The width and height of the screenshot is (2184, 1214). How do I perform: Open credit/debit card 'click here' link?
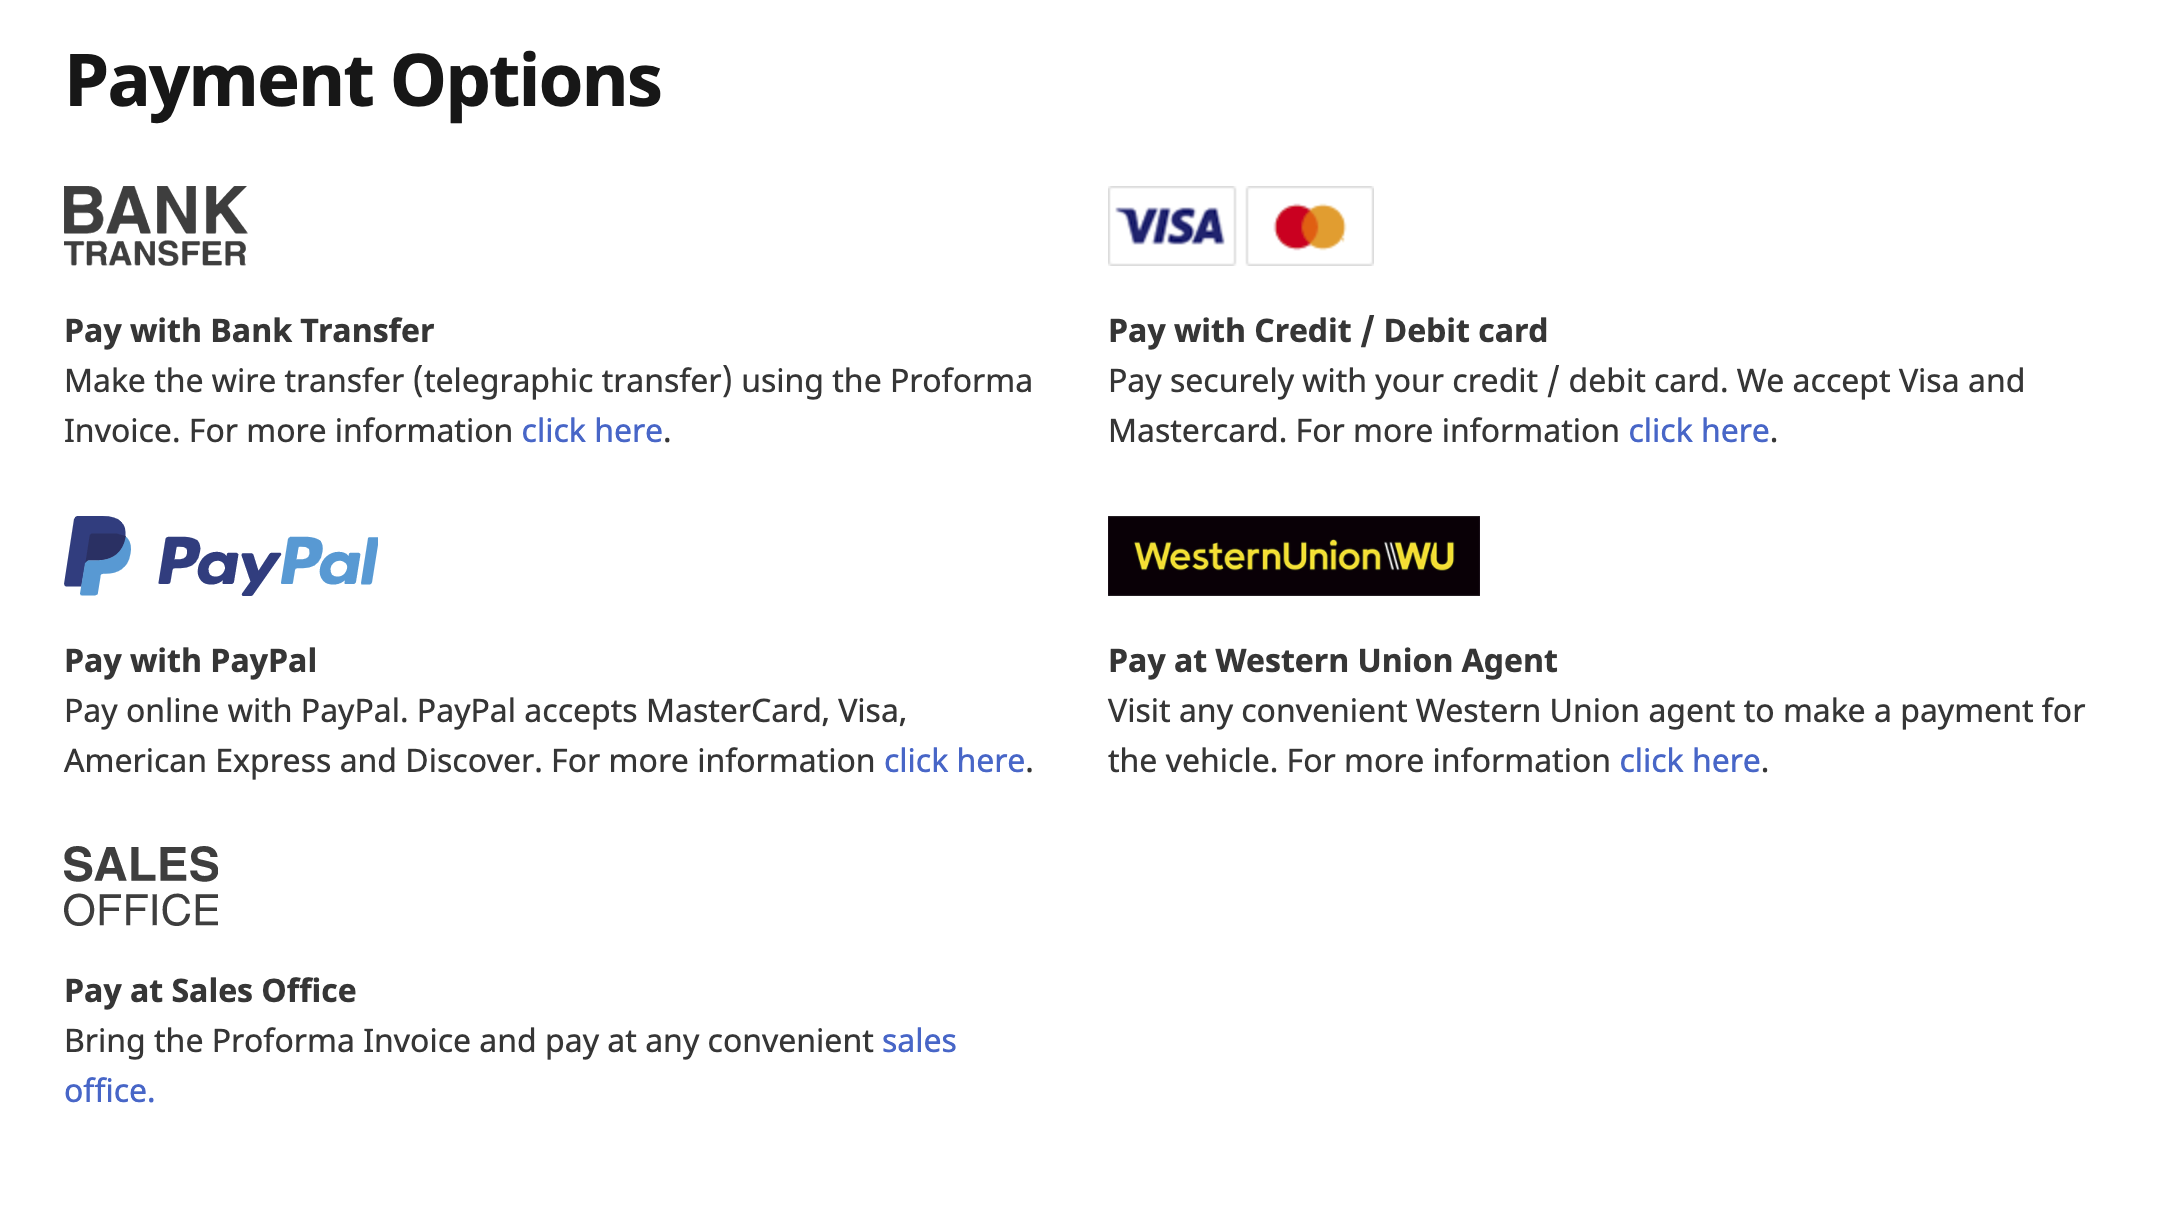(x=1699, y=431)
